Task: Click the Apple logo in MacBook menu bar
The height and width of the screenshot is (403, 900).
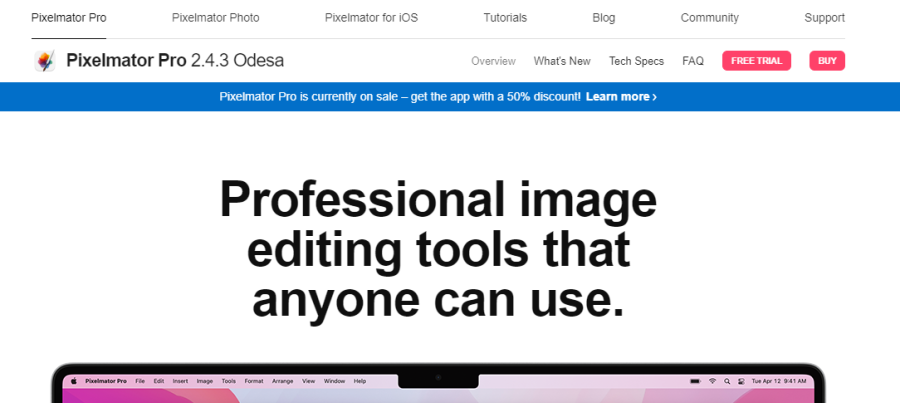Action: pos(73,381)
